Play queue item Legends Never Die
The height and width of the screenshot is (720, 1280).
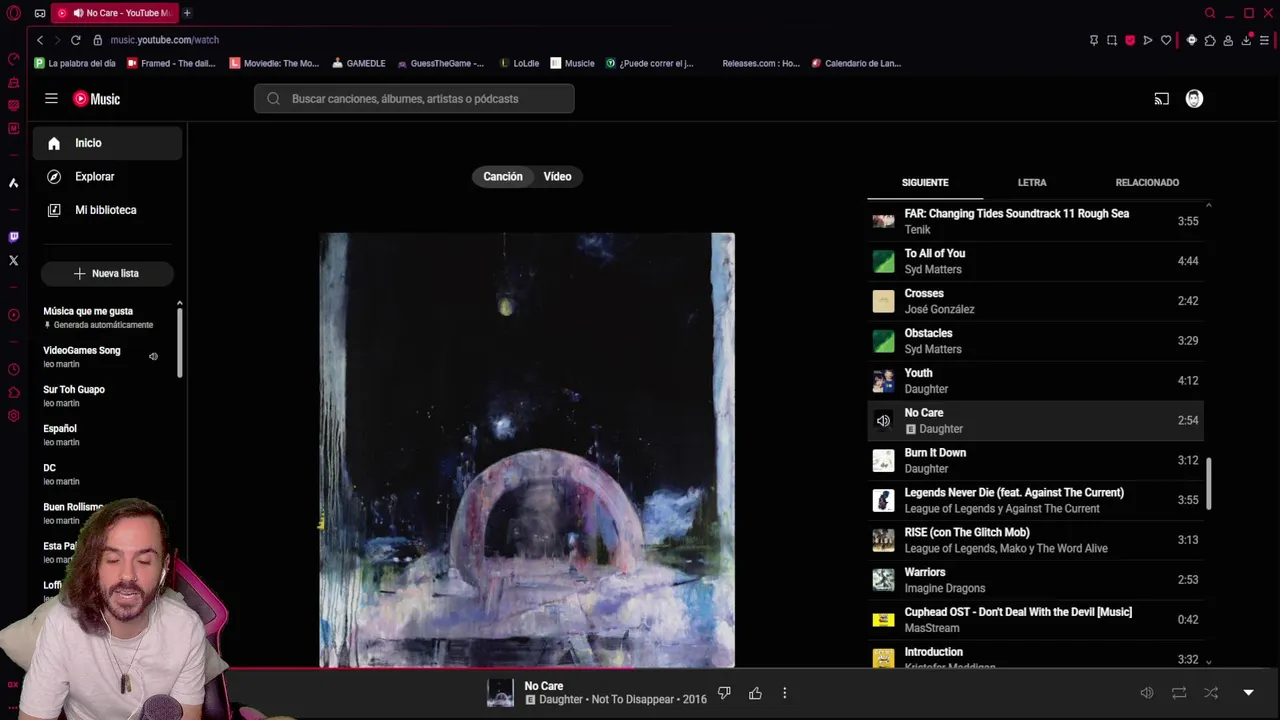pyautogui.click(x=1035, y=500)
